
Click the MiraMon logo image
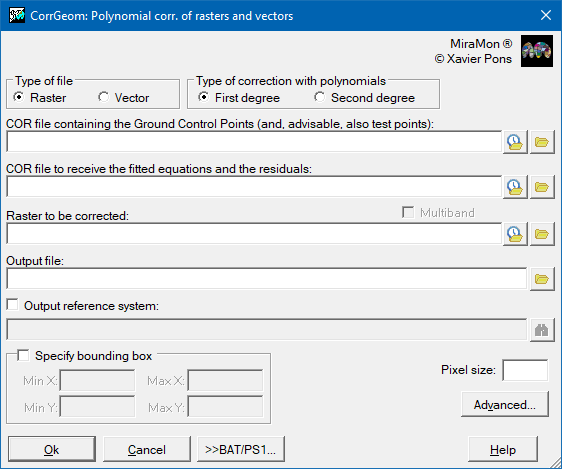537,51
